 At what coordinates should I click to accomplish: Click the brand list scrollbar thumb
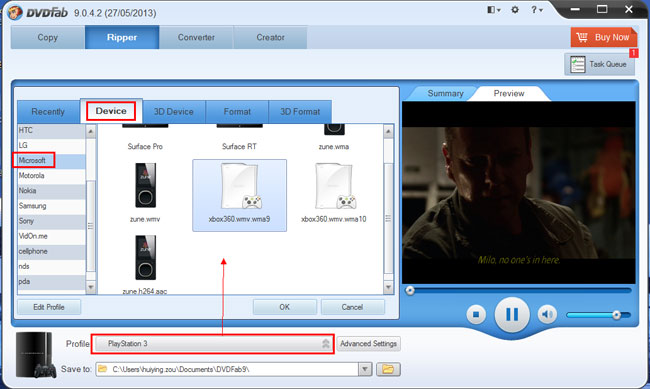pos(90,226)
